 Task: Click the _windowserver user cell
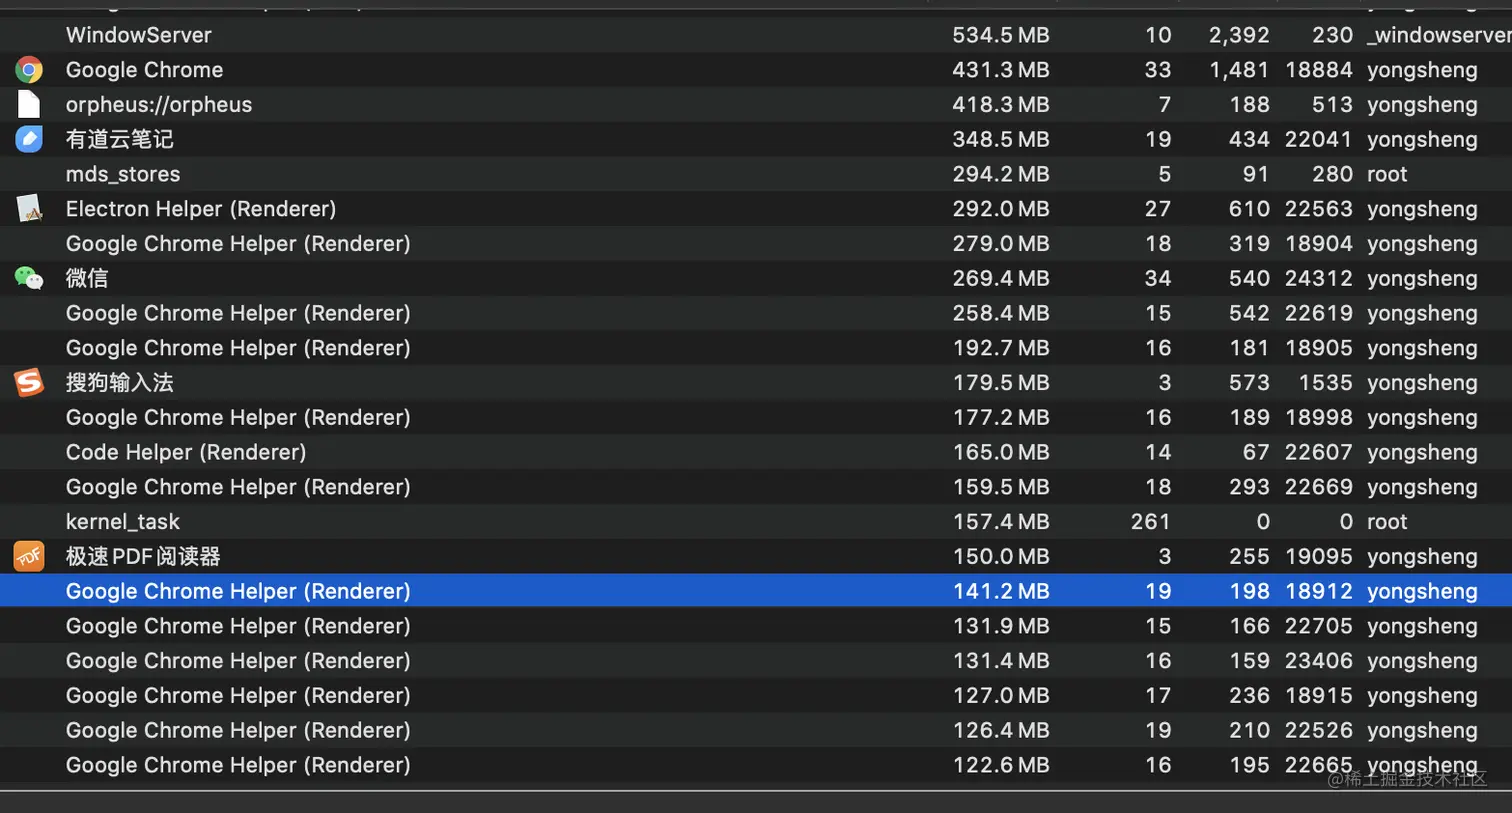(x=1439, y=35)
